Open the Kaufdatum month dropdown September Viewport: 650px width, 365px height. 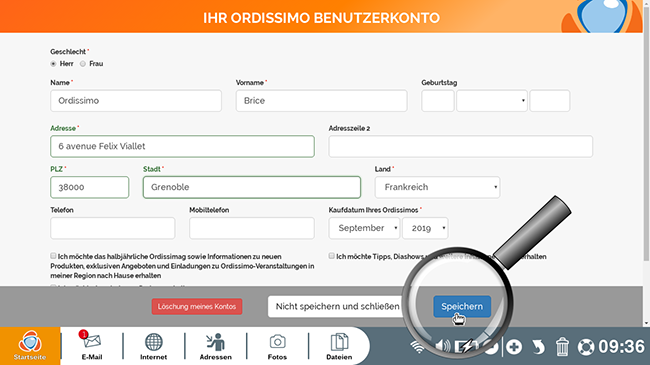(x=364, y=228)
